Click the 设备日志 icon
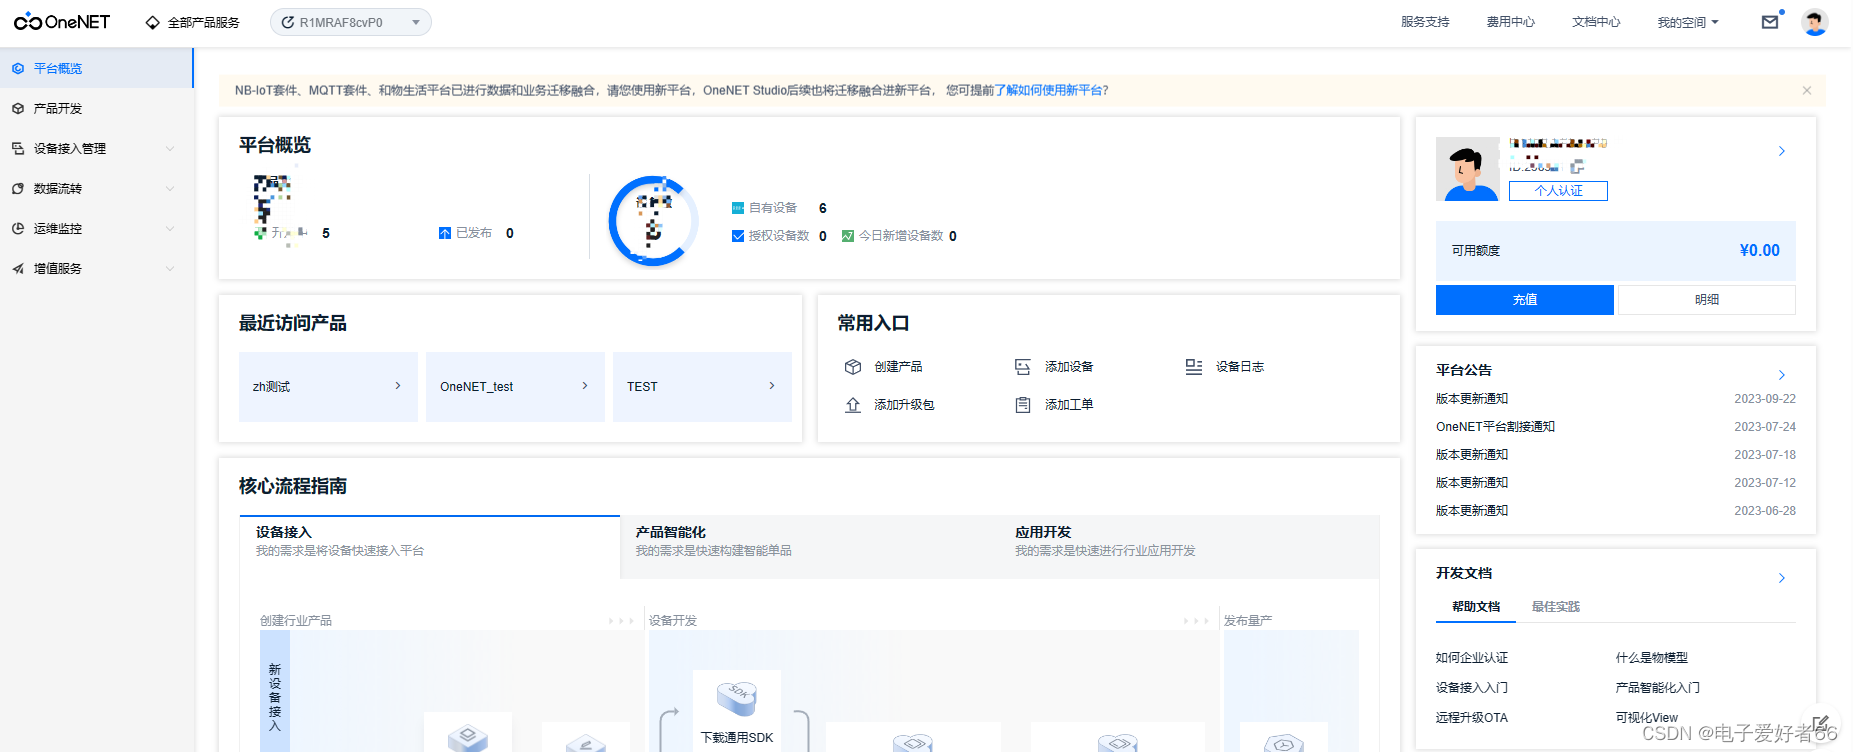The width and height of the screenshot is (1853, 752). click(x=1194, y=367)
